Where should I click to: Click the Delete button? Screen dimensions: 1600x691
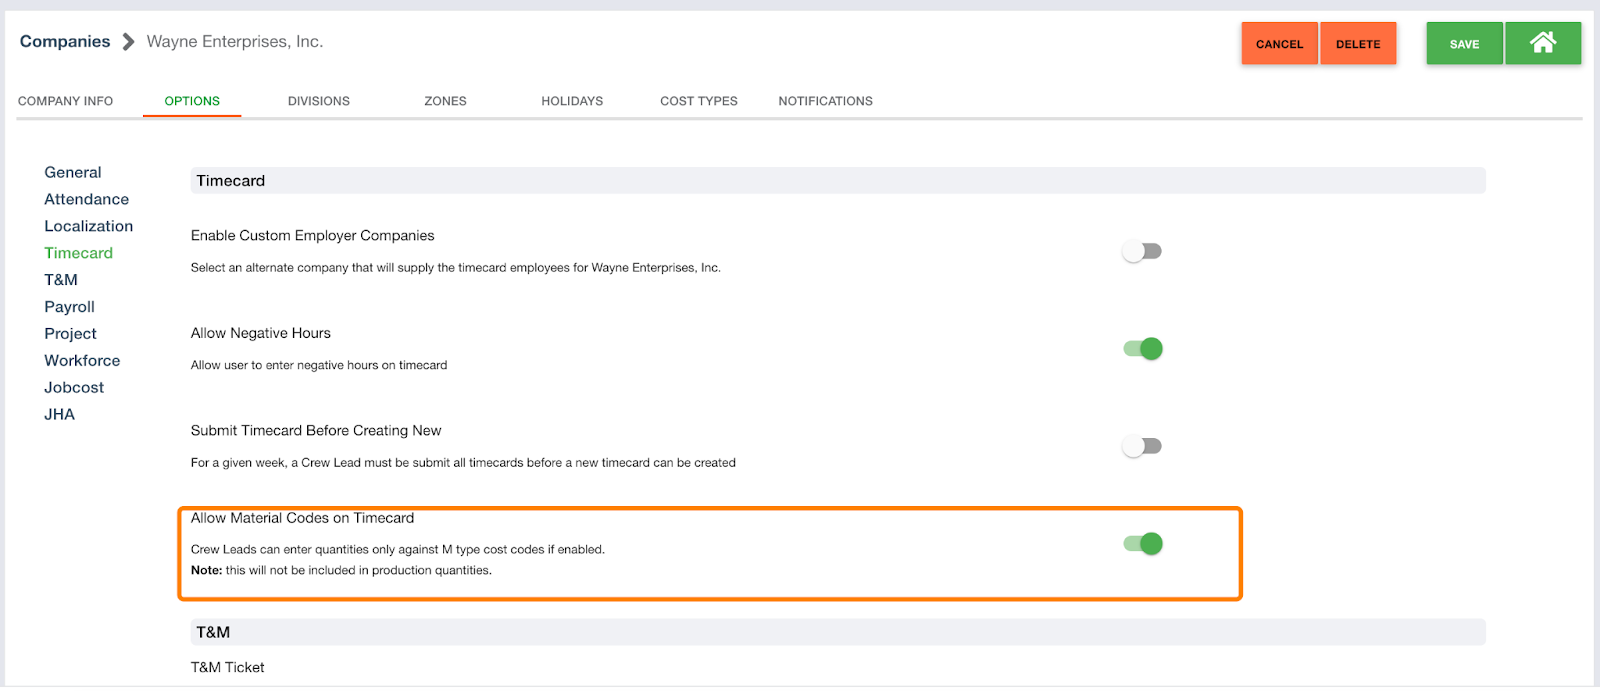tap(1358, 43)
